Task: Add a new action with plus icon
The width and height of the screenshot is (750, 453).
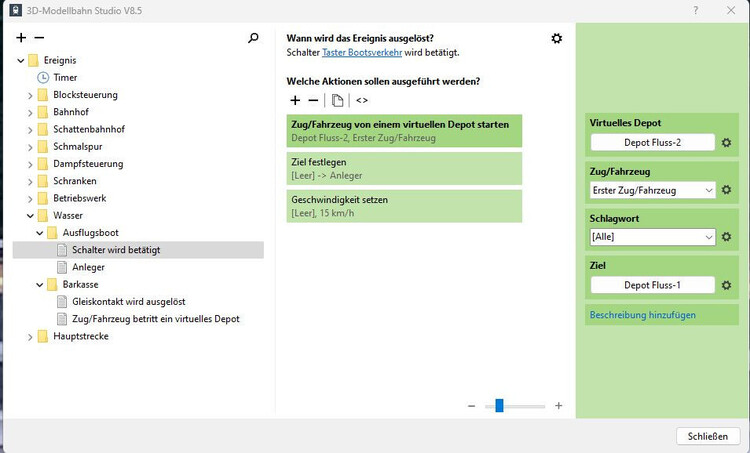Action: click(x=295, y=100)
